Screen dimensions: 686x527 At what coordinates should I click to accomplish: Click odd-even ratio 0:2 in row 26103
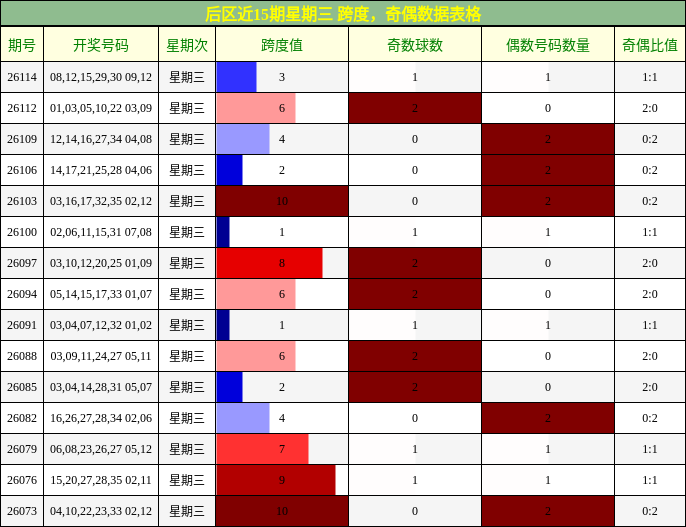(x=650, y=201)
